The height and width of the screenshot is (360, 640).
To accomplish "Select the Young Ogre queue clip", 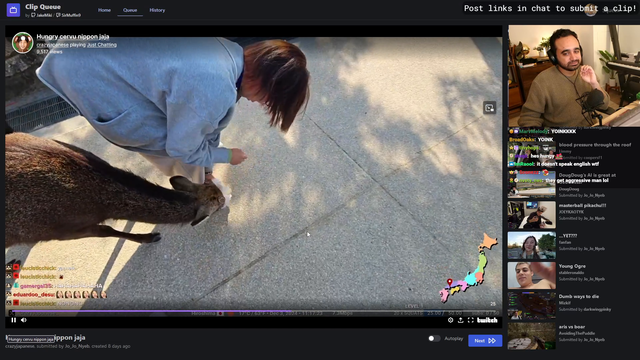I will click(x=572, y=276).
